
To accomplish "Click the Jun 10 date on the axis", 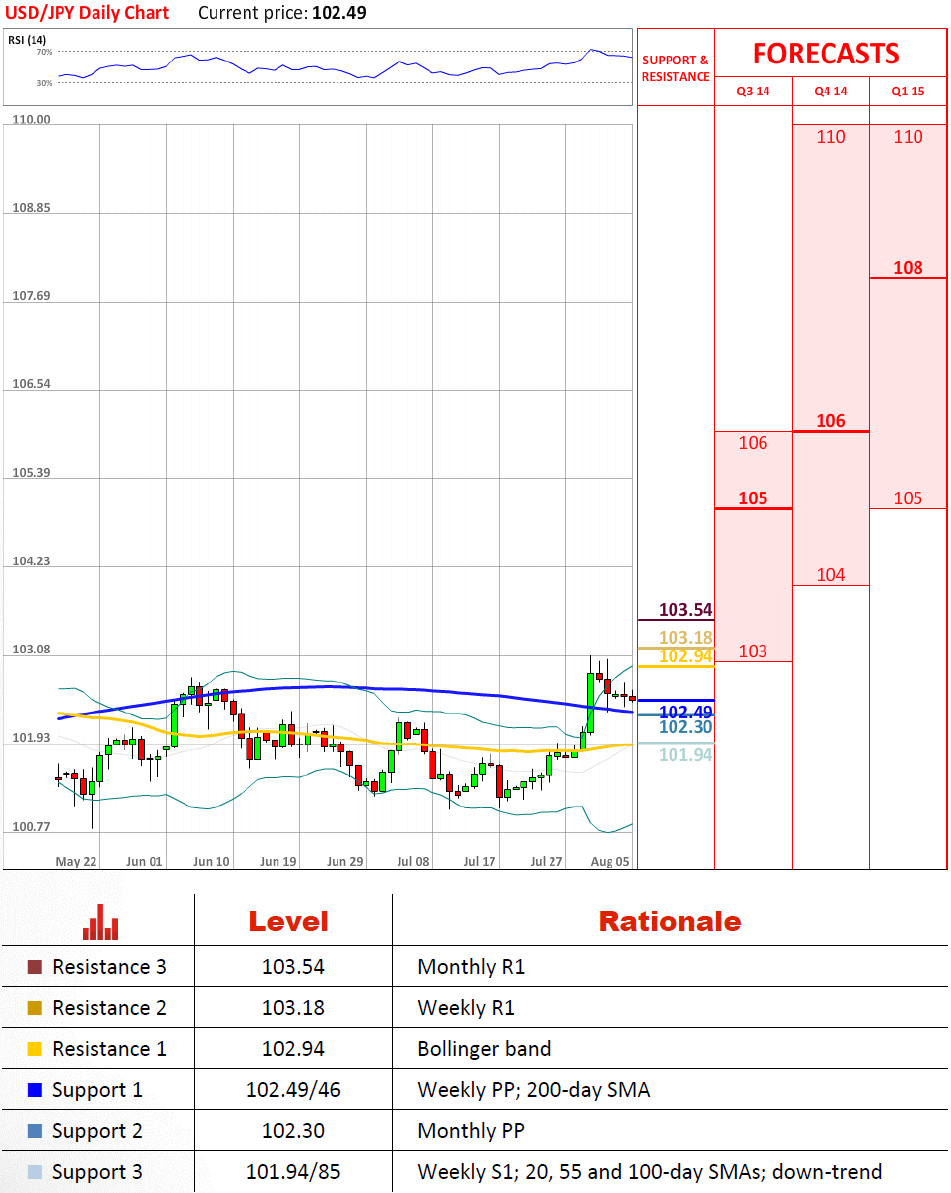I will point(211,862).
